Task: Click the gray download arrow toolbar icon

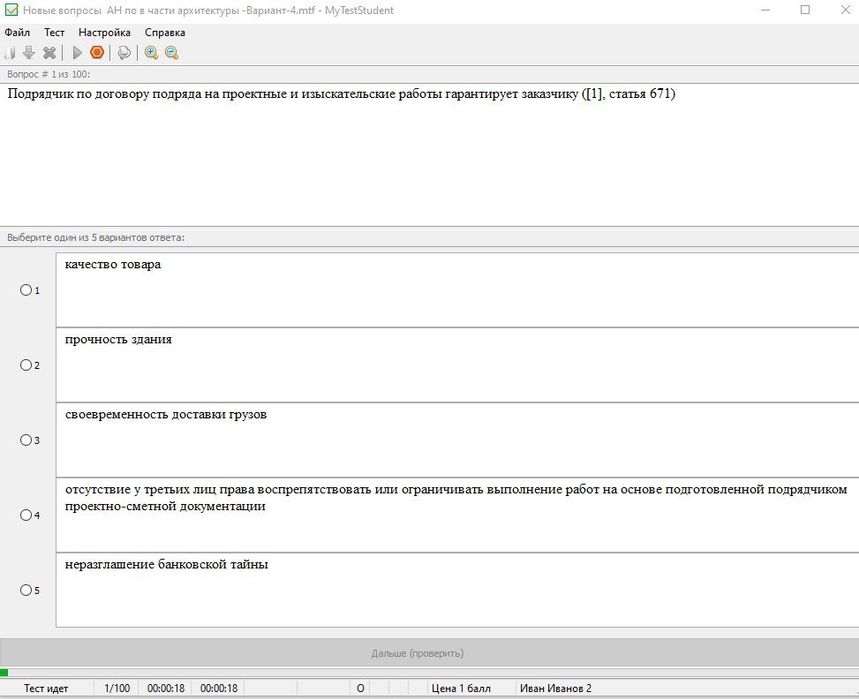Action: click(29, 53)
